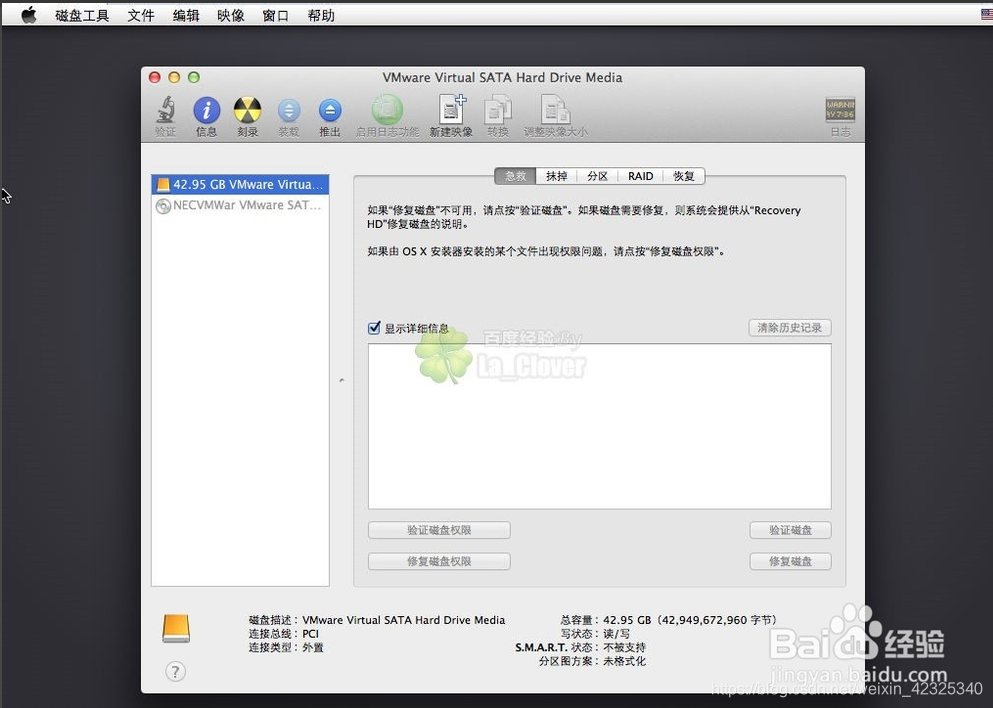Click Repair Disk Permissions (修复磁盘权限) button
Image resolution: width=993 pixels, height=708 pixels.
click(x=439, y=561)
